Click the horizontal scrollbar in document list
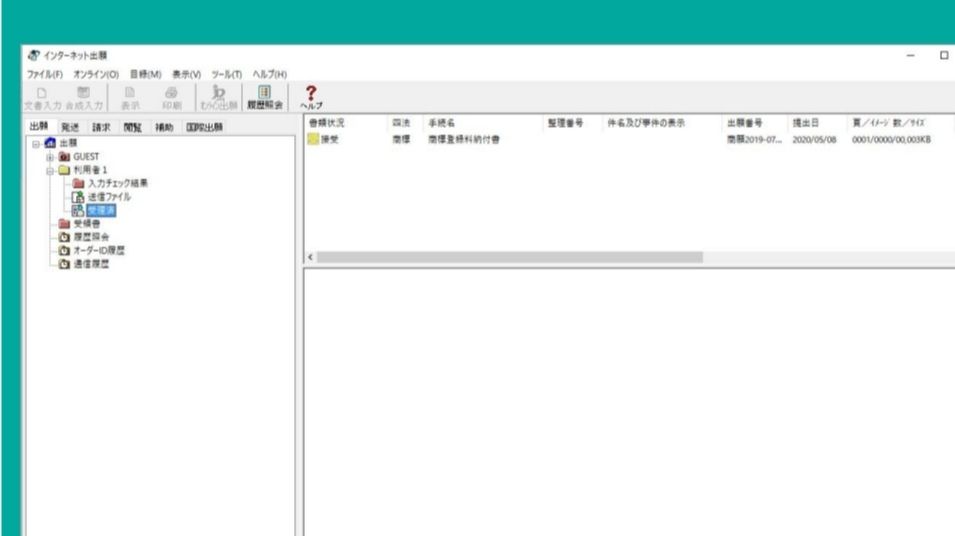Viewport: 955px width, 536px height. coord(510,257)
